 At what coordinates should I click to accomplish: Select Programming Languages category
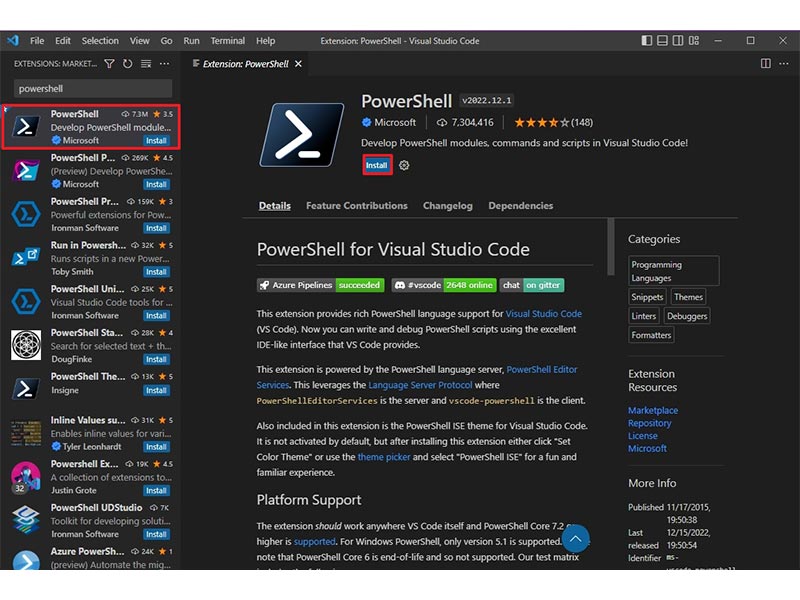click(673, 271)
